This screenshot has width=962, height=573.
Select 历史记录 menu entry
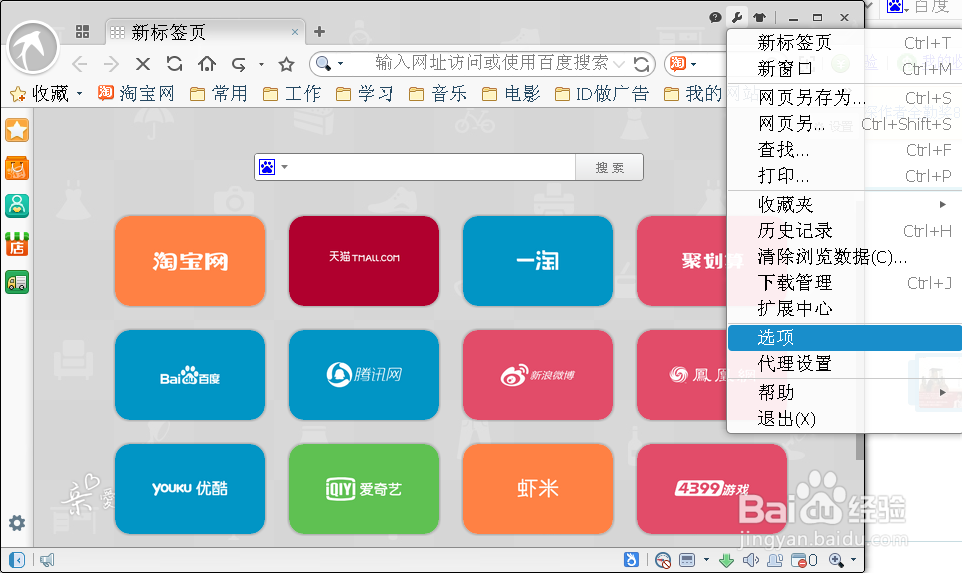(x=844, y=231)
